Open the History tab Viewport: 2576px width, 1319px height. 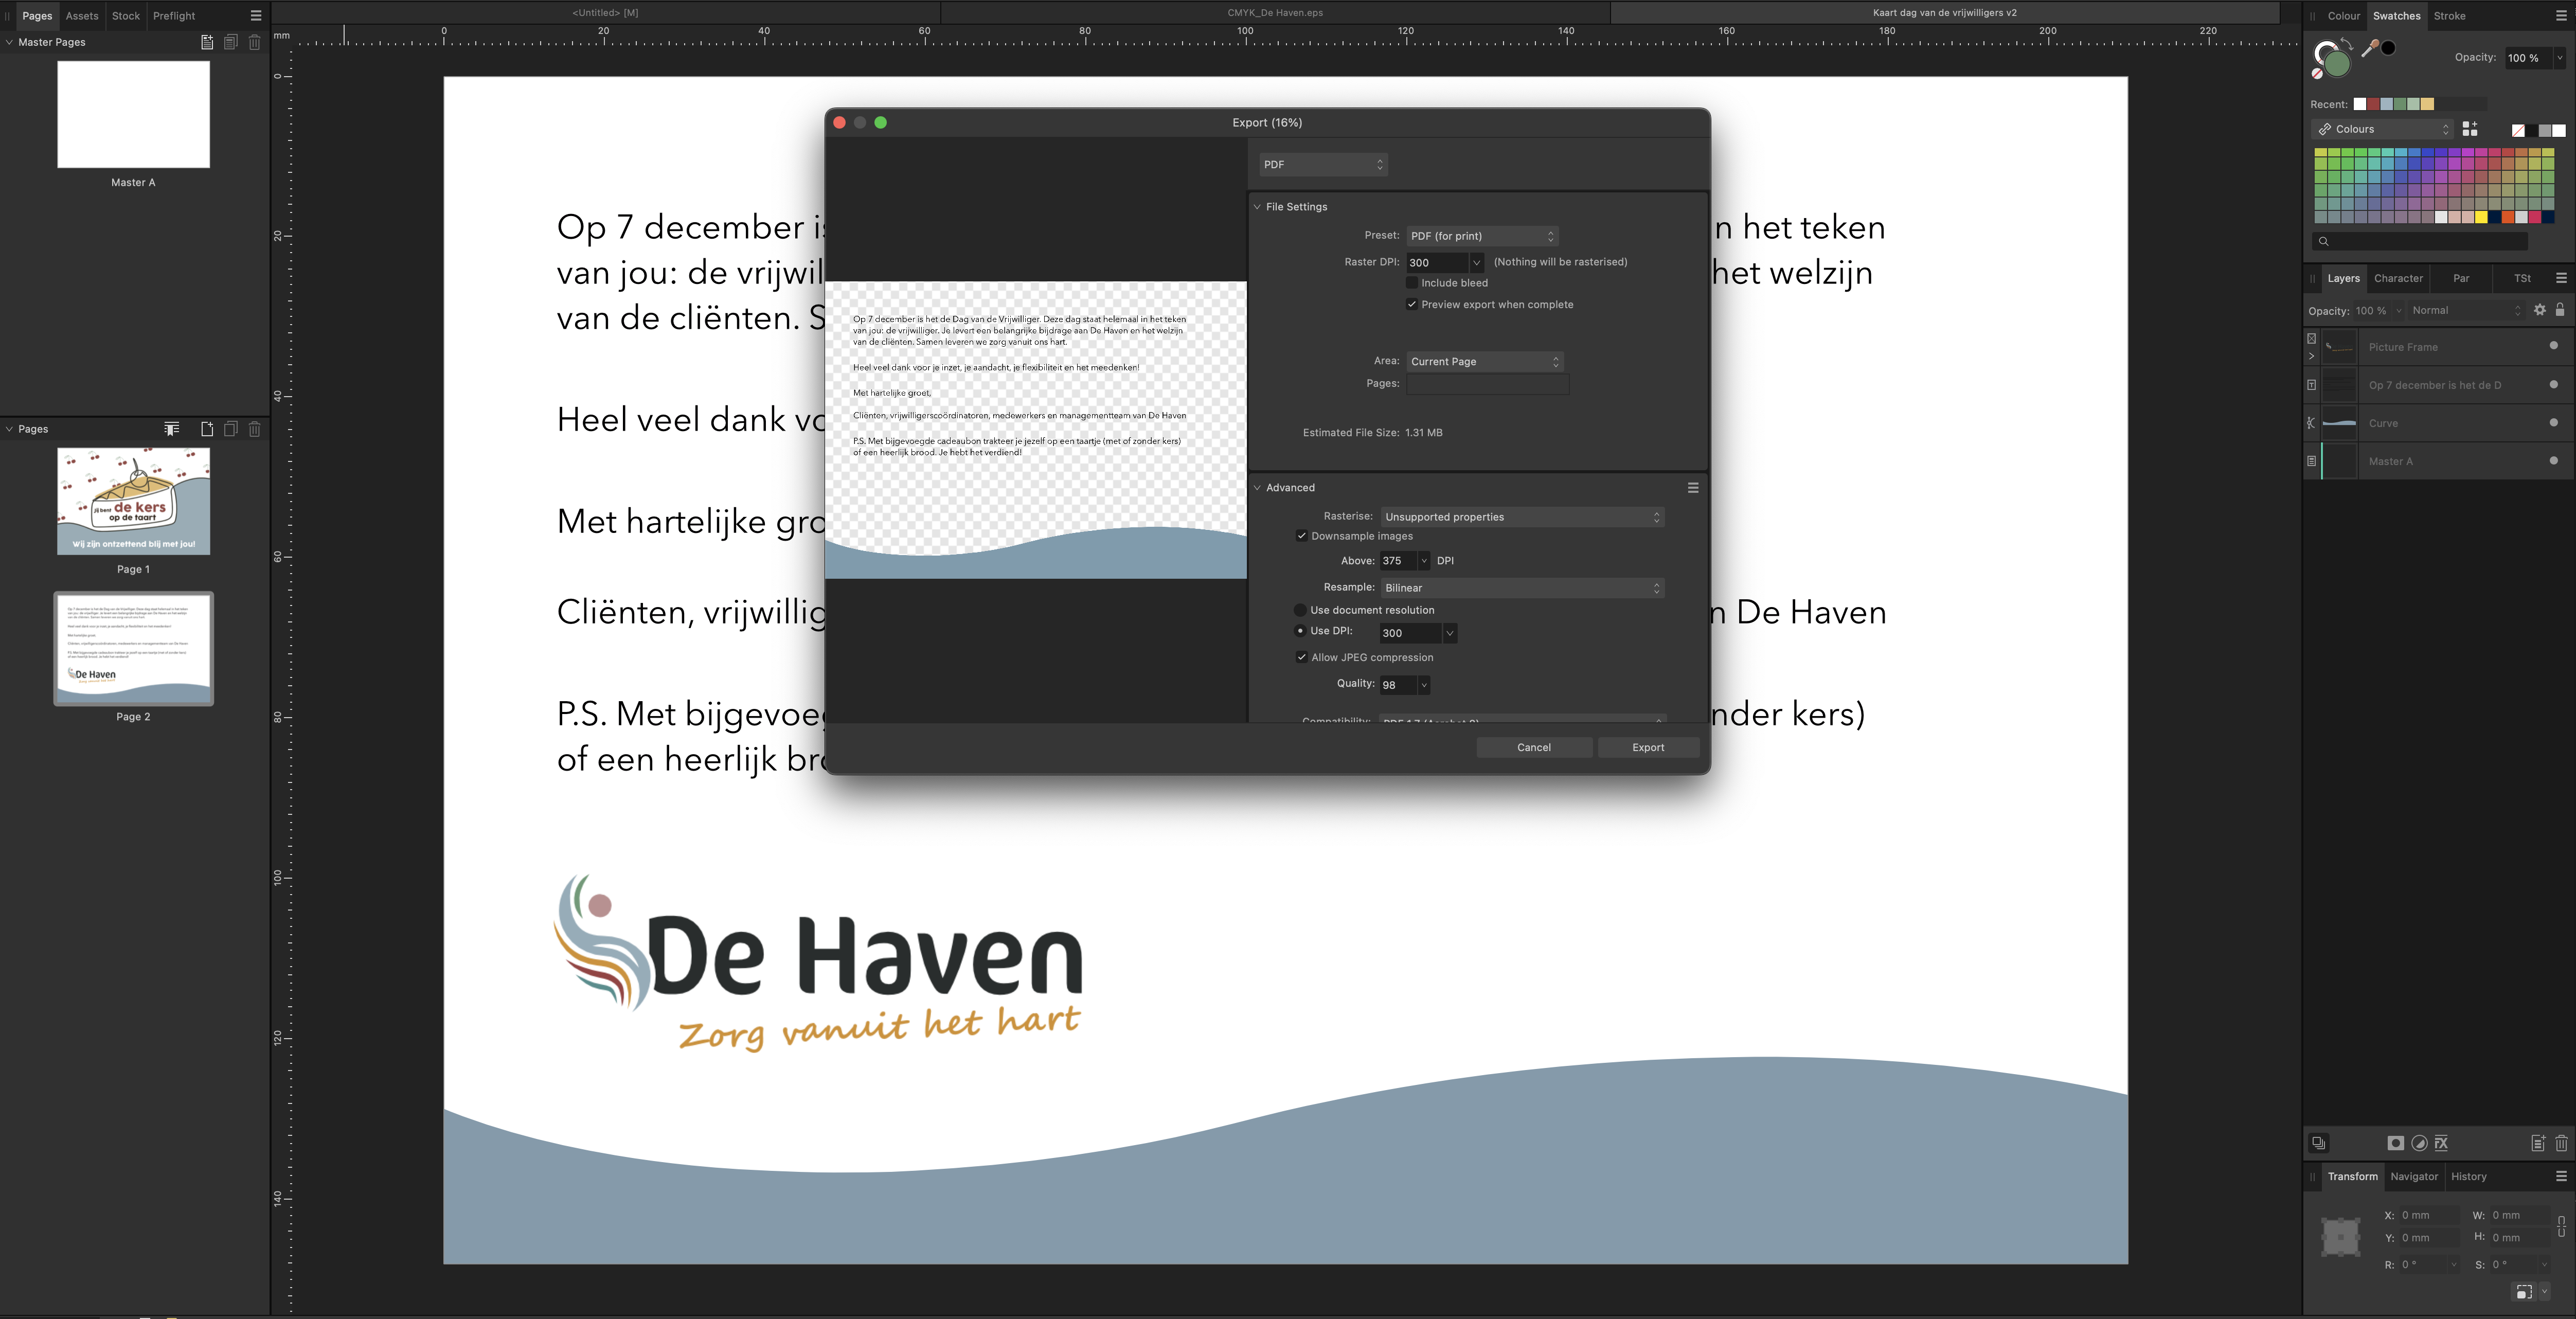tap(2469, 1176)
